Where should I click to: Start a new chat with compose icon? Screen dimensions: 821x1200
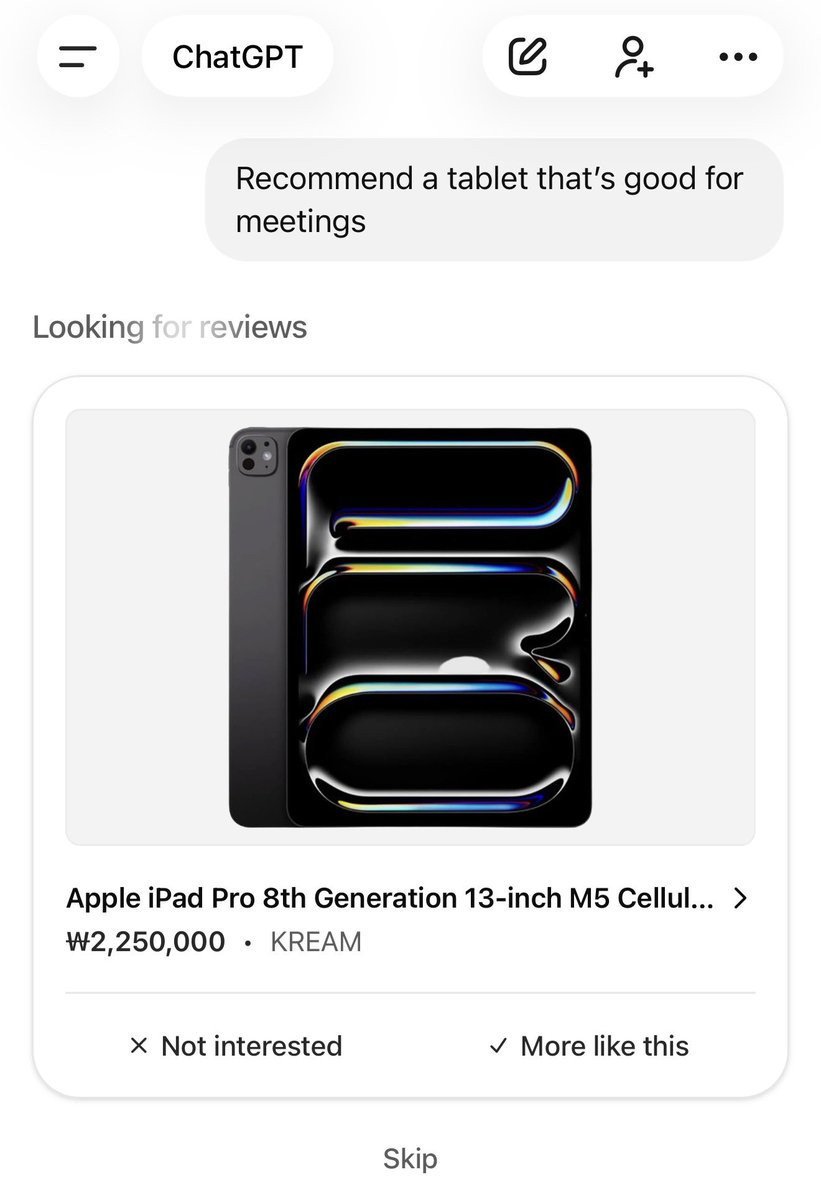(x=528, y=57)
